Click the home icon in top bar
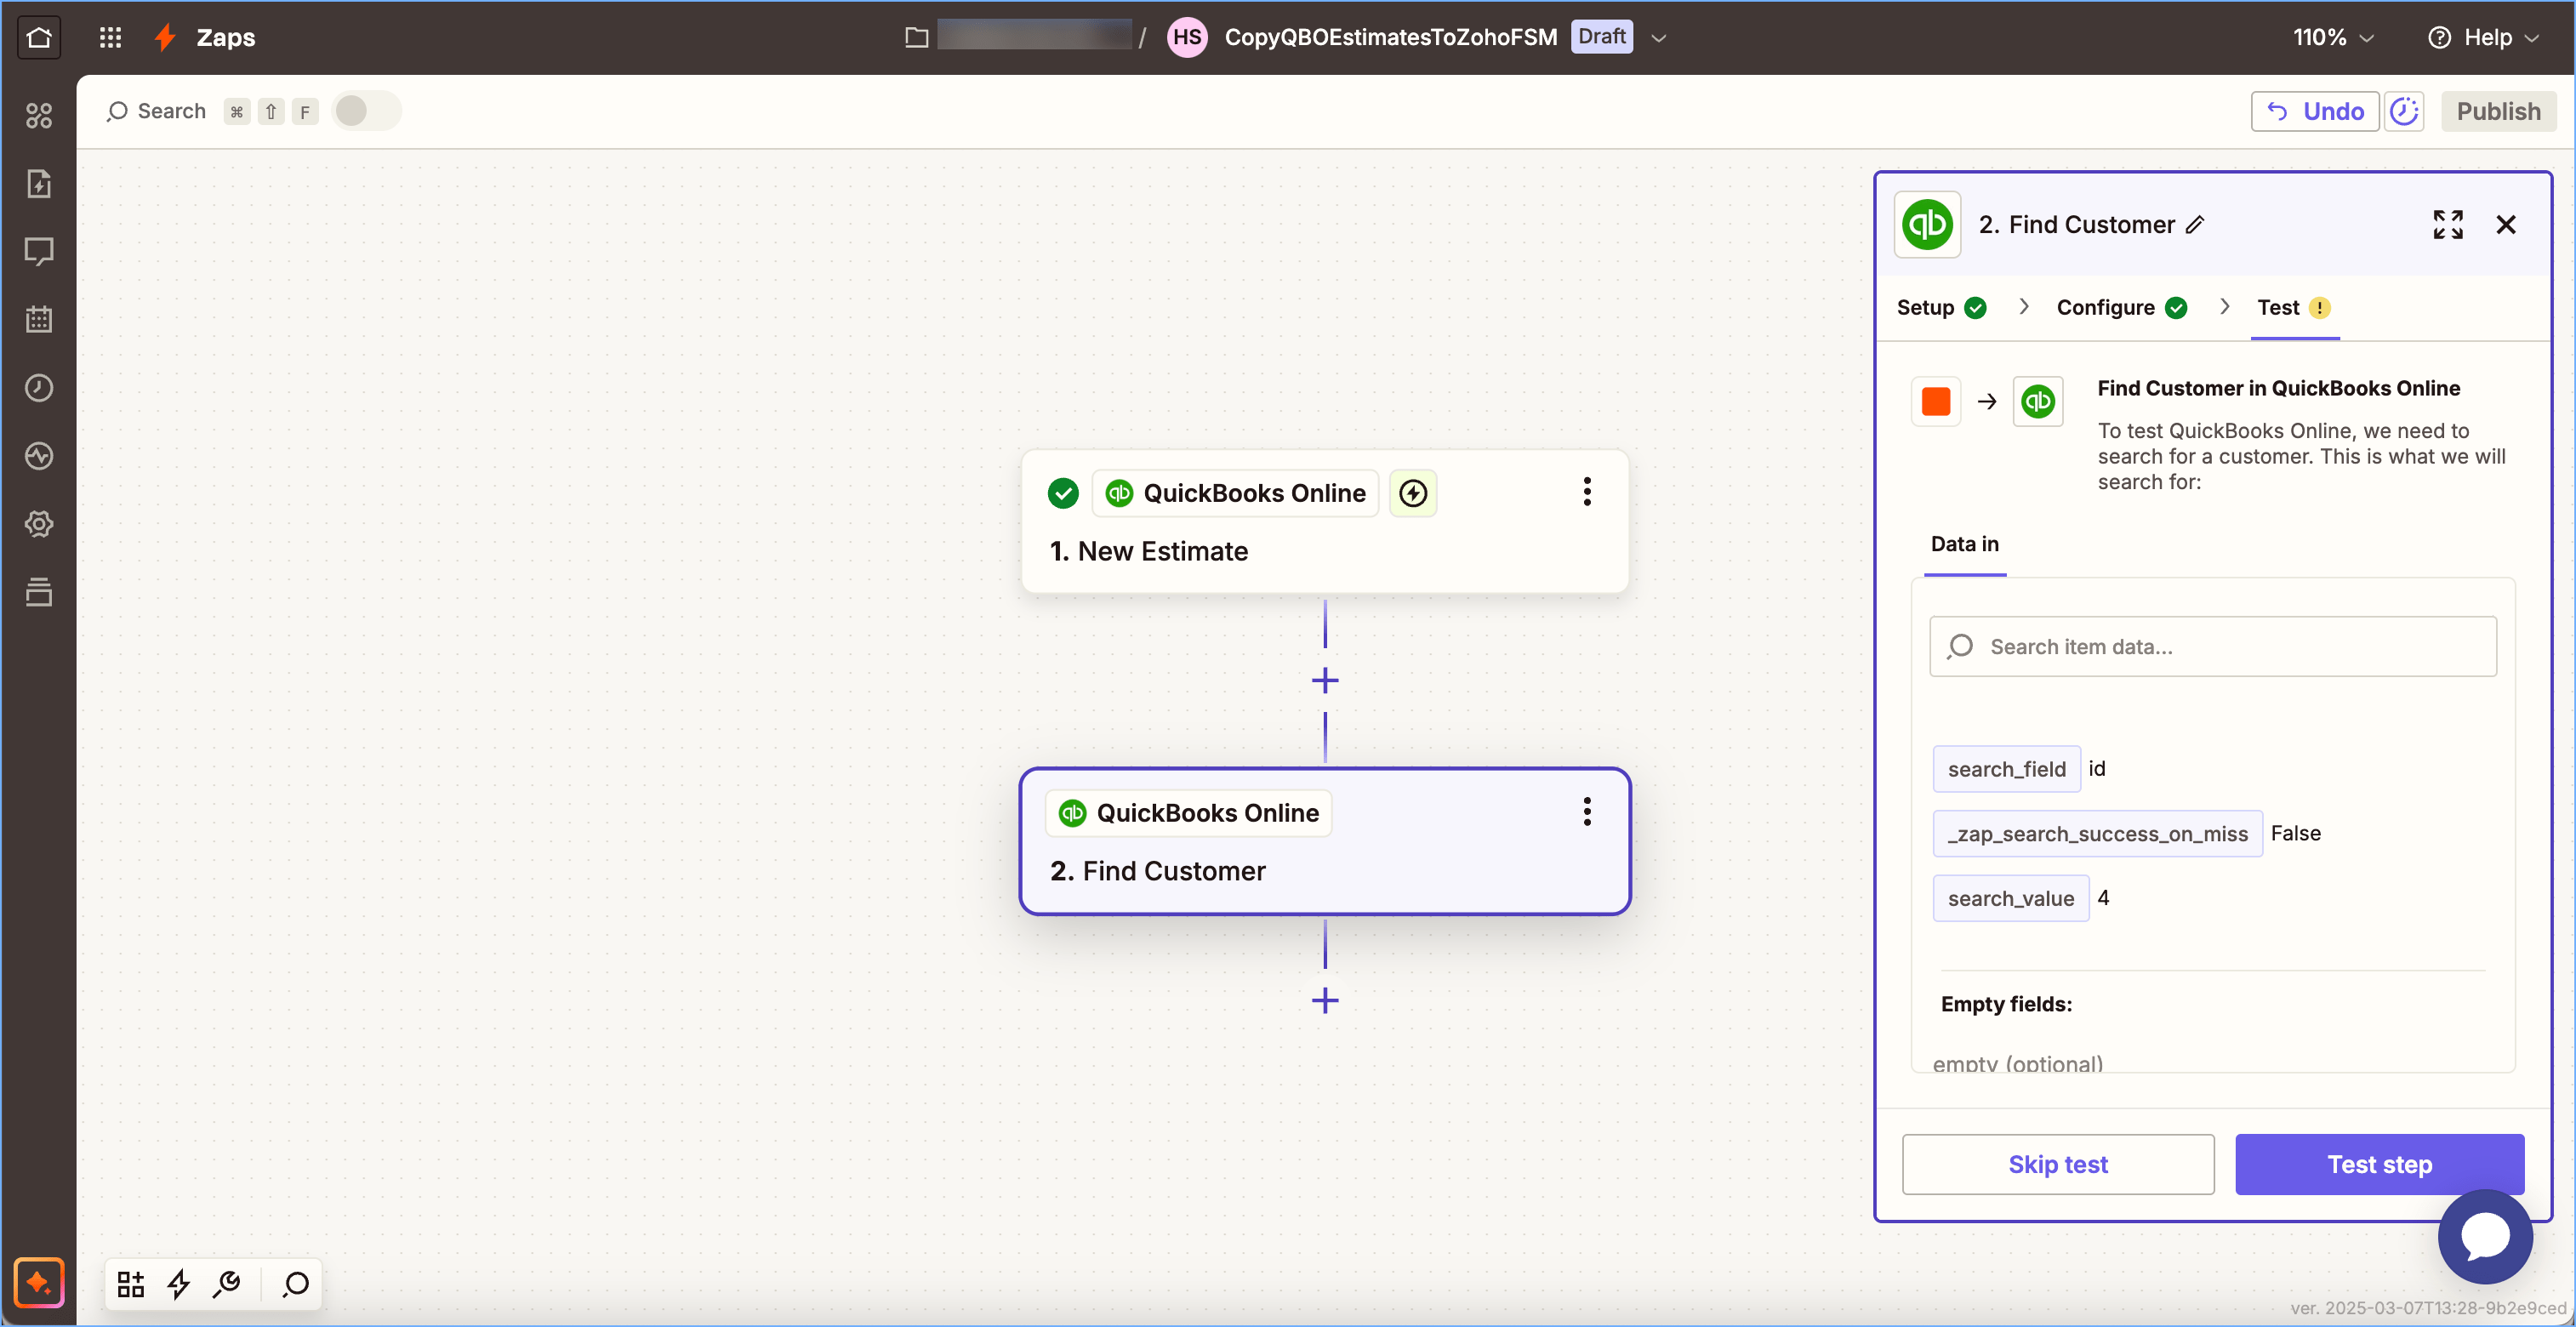The height and width of the screenshot is (1327, 2576). coord(39,38)
